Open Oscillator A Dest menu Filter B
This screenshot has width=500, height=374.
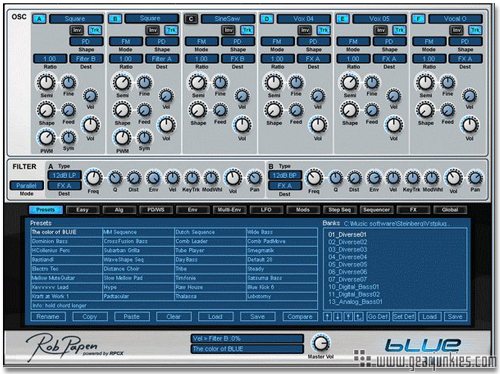tap(86, 59)
